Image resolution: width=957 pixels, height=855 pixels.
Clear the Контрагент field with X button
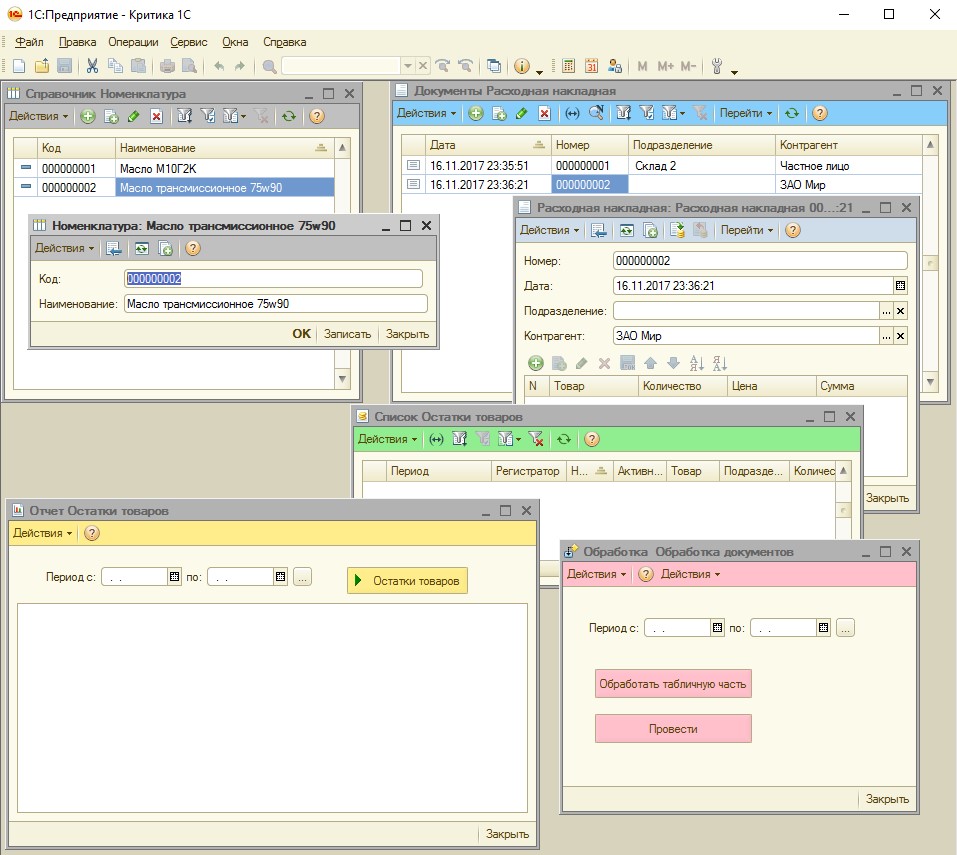pos(900,337)
